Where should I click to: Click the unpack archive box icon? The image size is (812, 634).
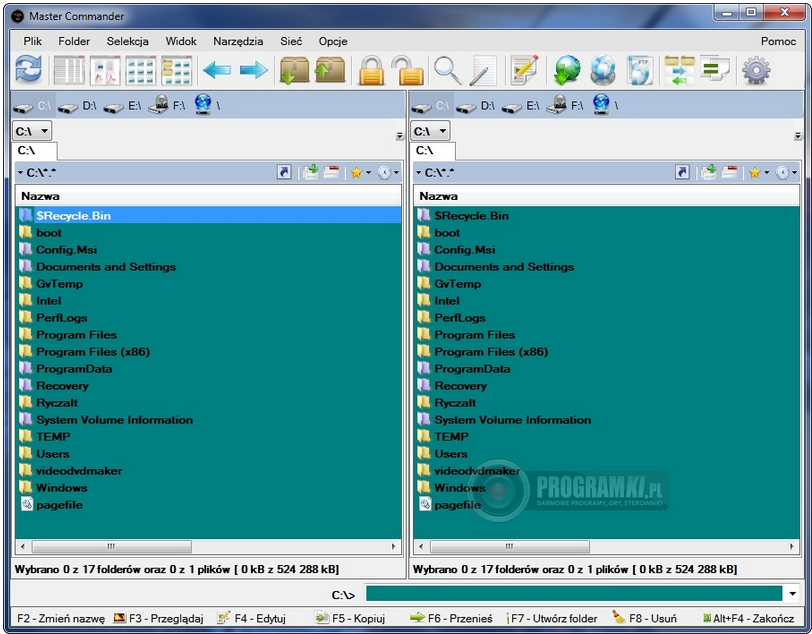pos(330,70)
